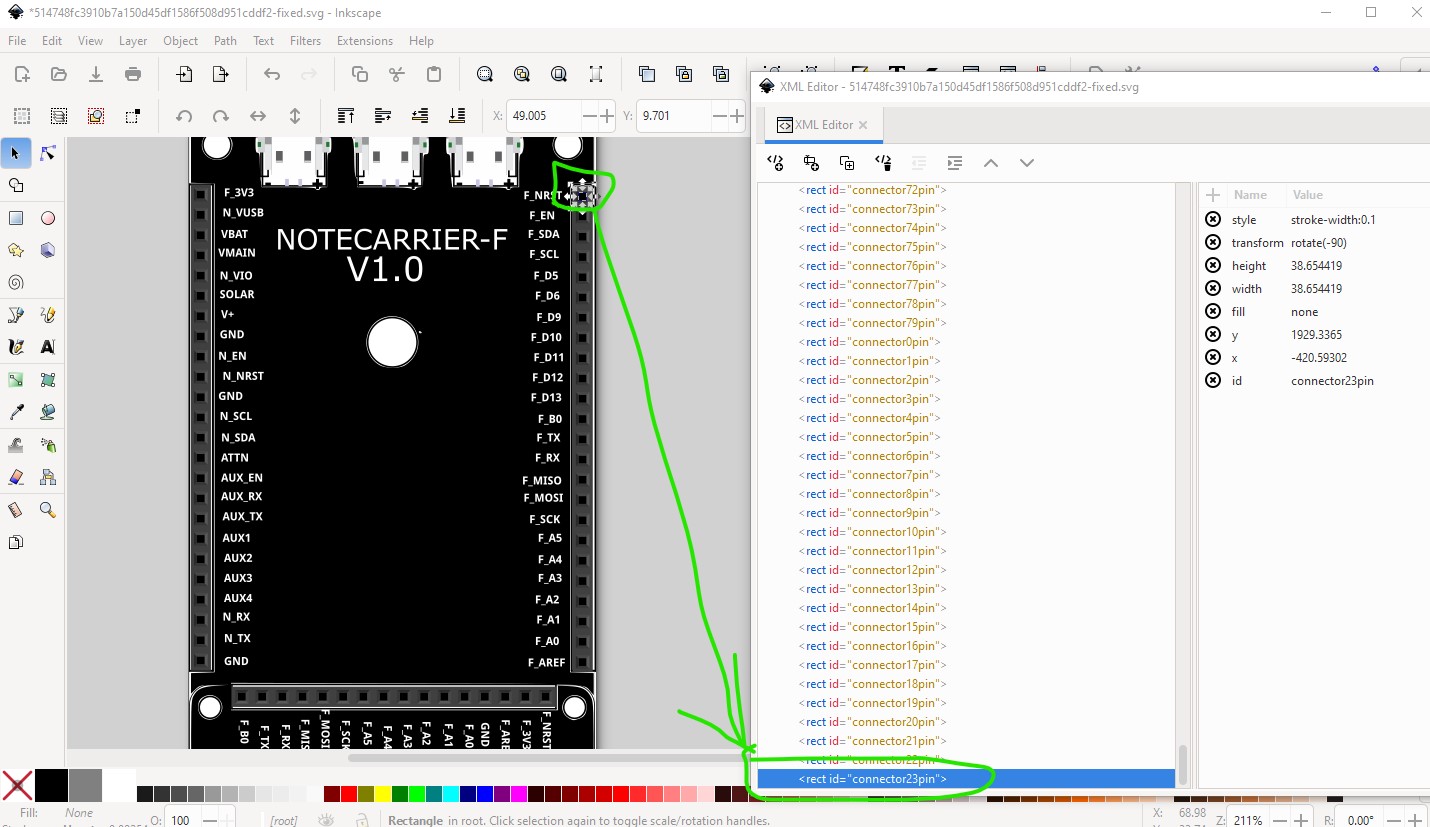Click the New document icon
This screenshot has height=827, width=1430.
tap(22, 74)
